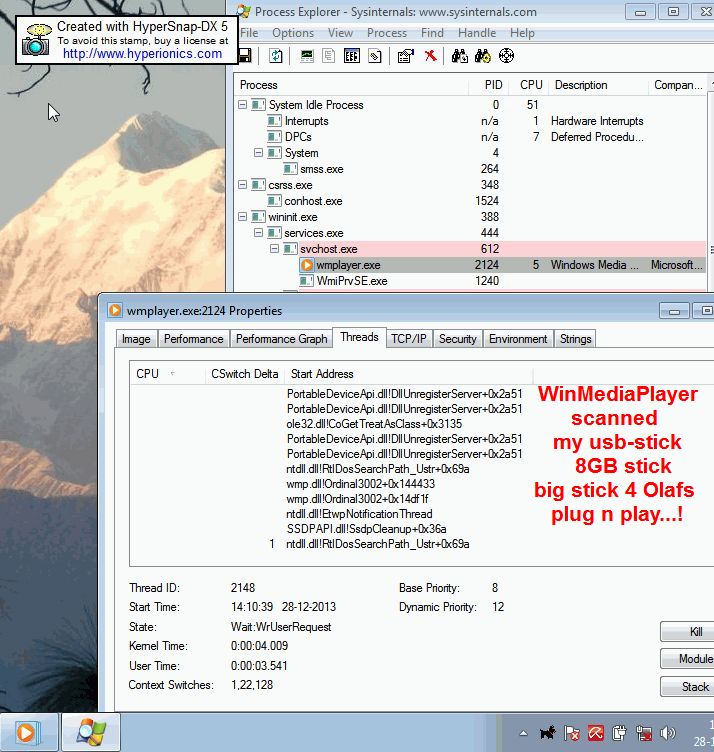Viewport: 714px width, 752px height.
Task: Collapse the services.exe tree node
Action: click(x=258, y=233)
